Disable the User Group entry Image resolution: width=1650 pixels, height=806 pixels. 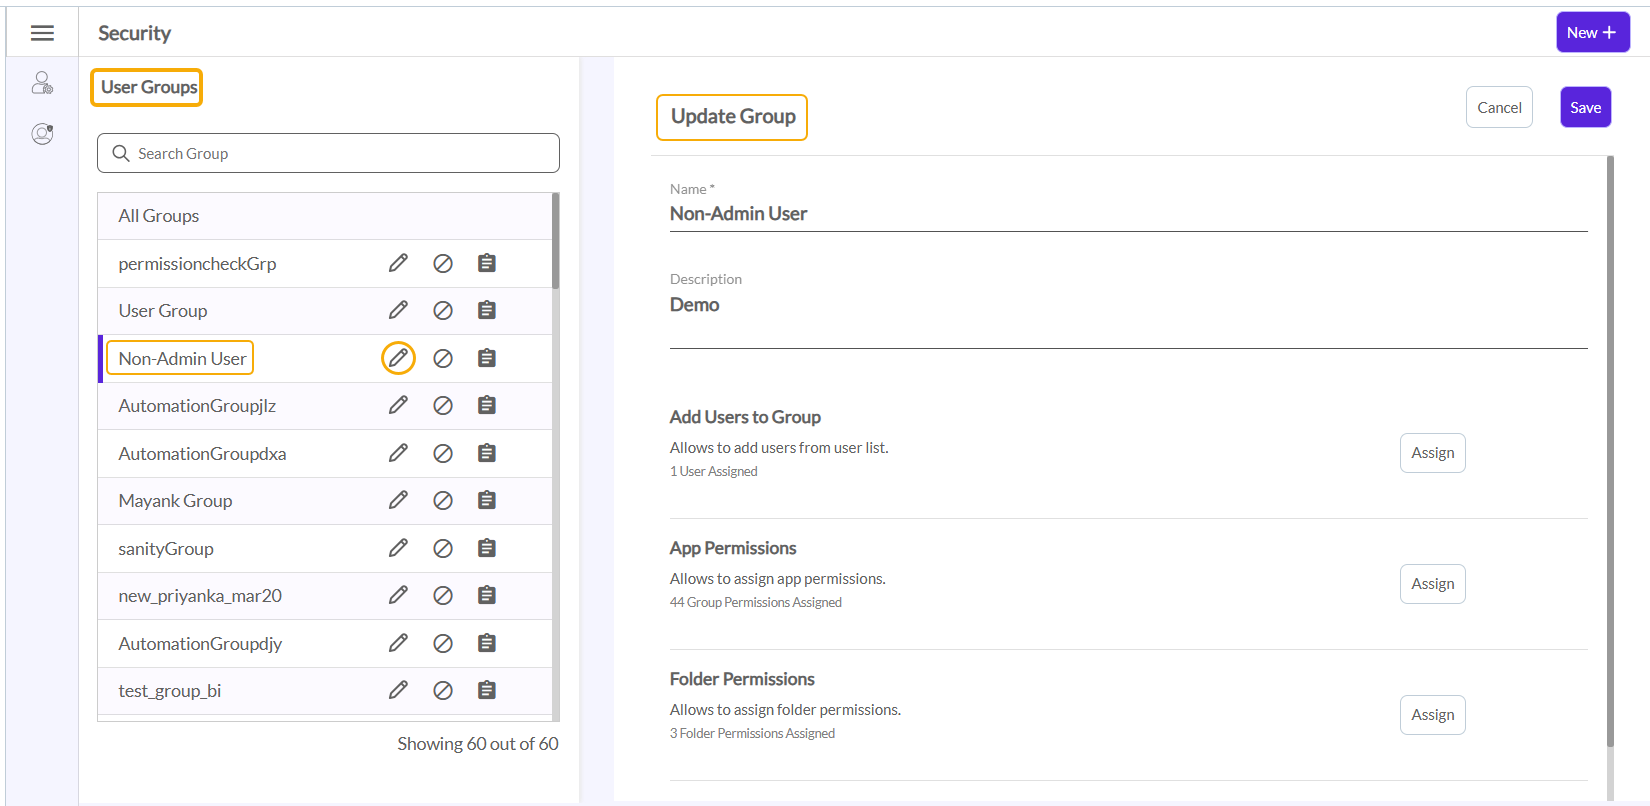tap(443, 311)
